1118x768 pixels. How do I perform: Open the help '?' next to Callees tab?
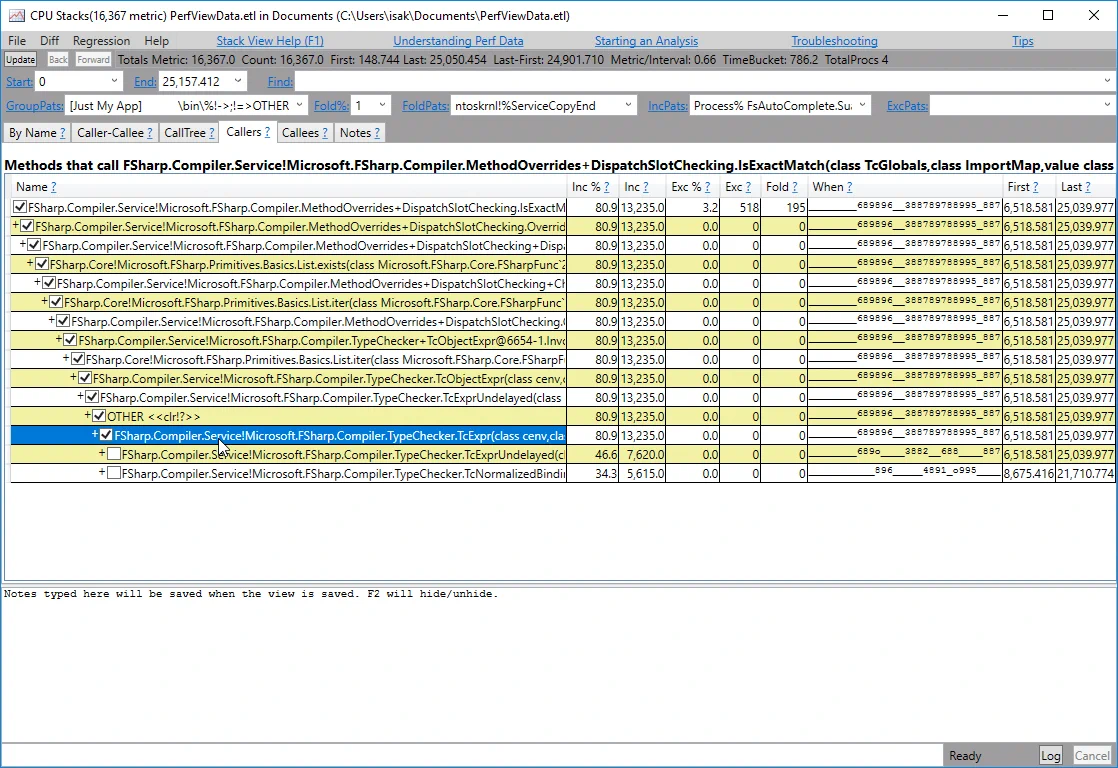click(325, 133)
